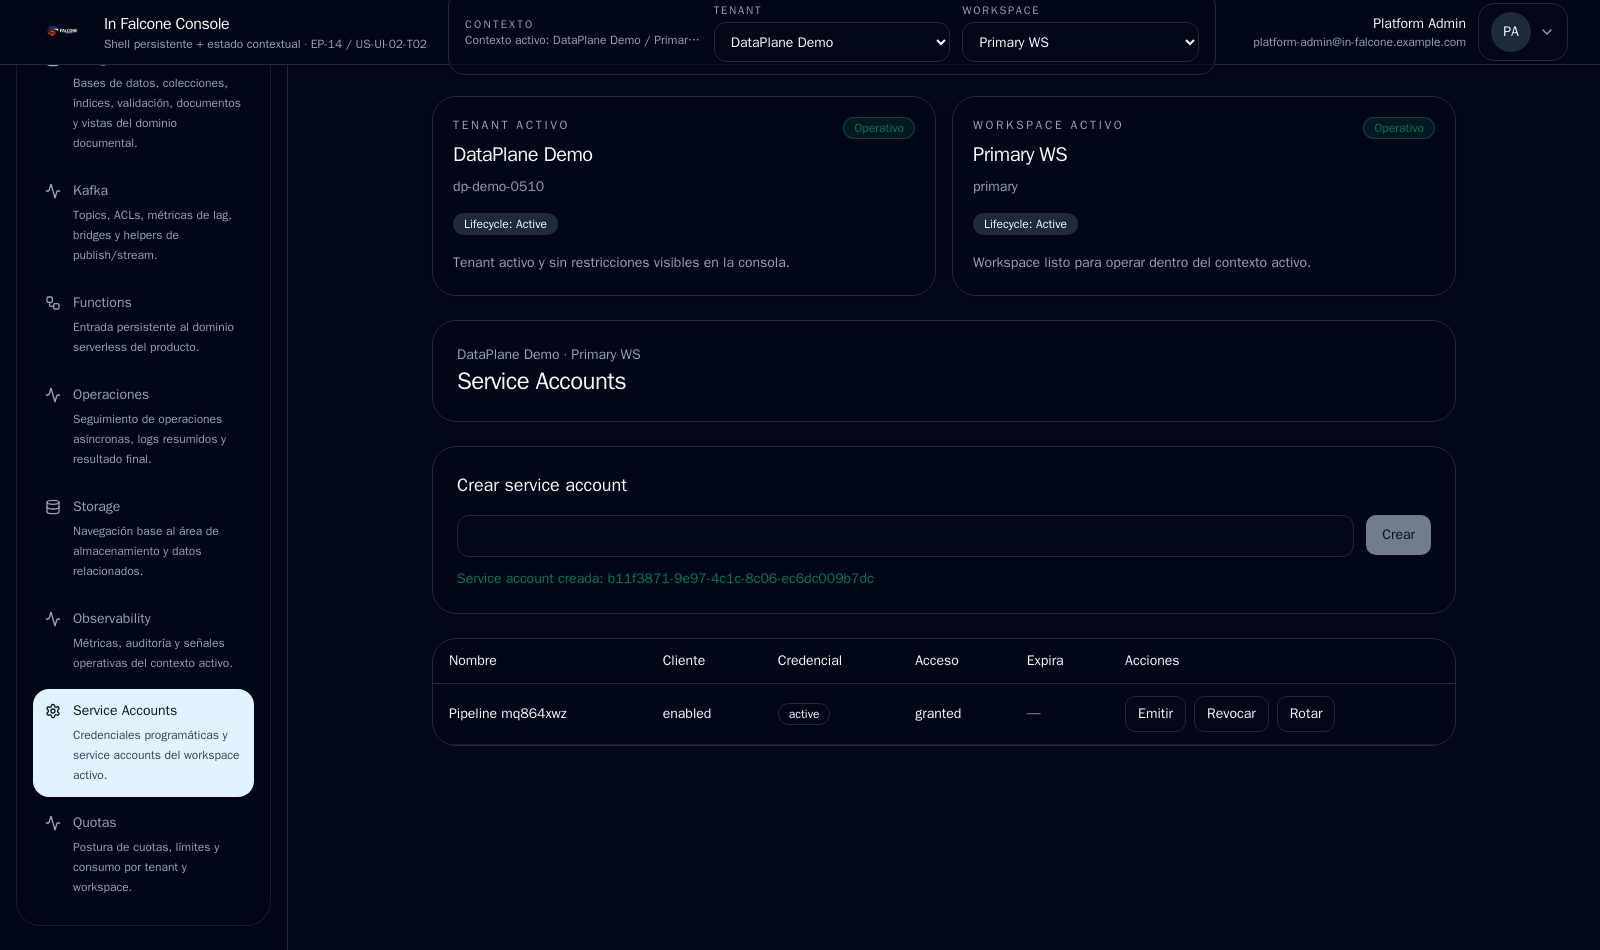1600x950 pixels.
Task: Click the Functions icon in sidebar
Action: pyautogui.click(x=53, y=303)
